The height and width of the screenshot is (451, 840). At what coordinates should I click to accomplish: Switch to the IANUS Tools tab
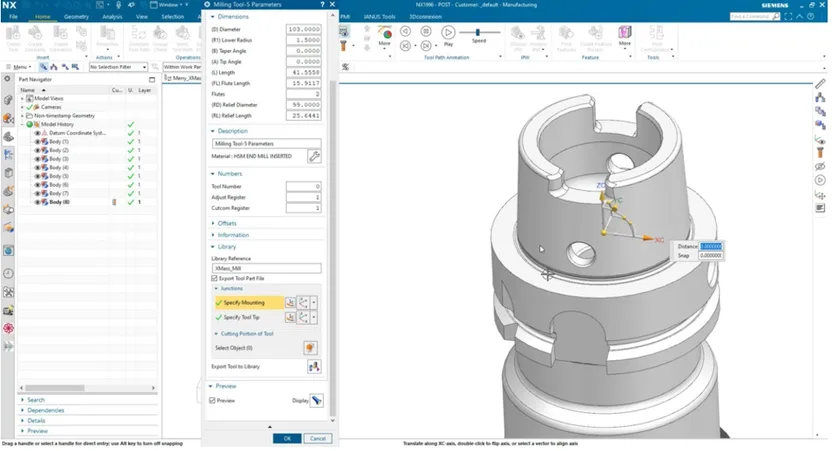(379, 17)
